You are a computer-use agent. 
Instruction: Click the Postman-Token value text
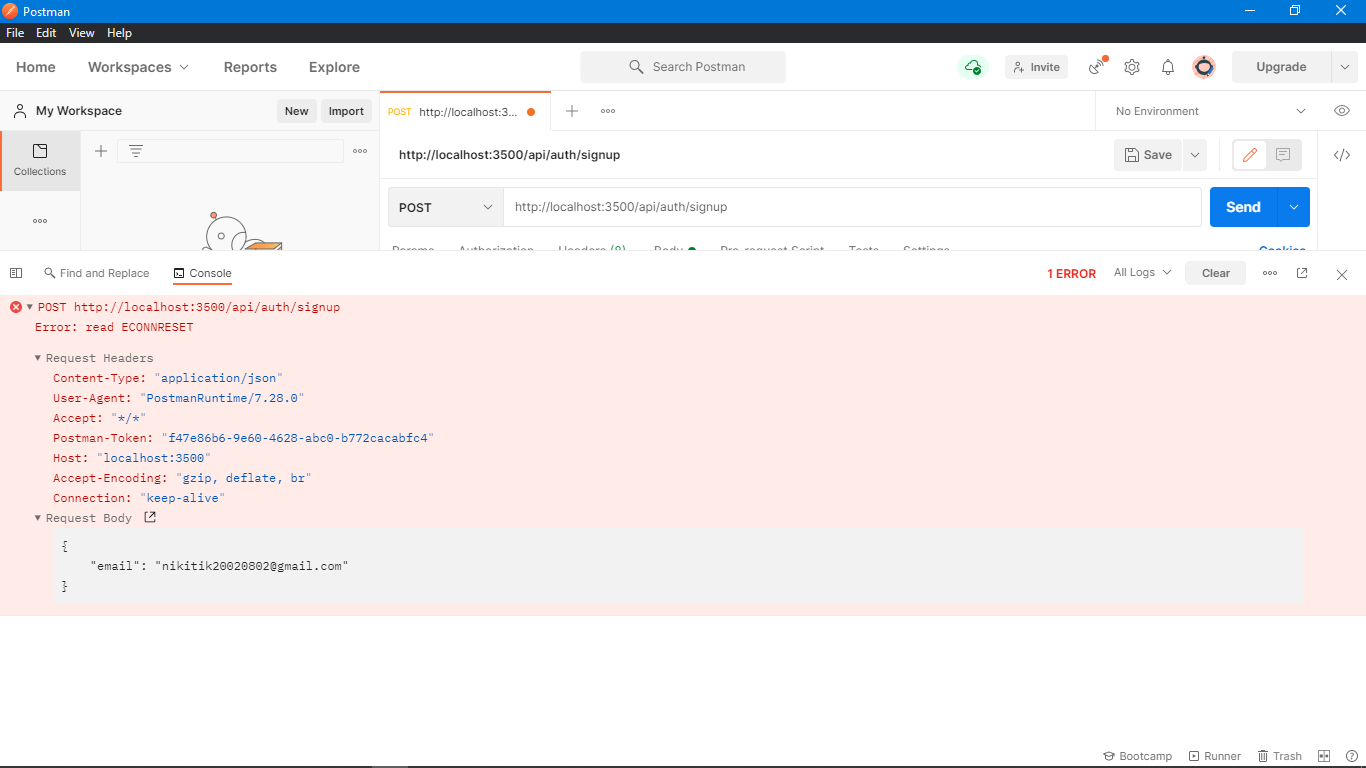[x=297, y=438]
